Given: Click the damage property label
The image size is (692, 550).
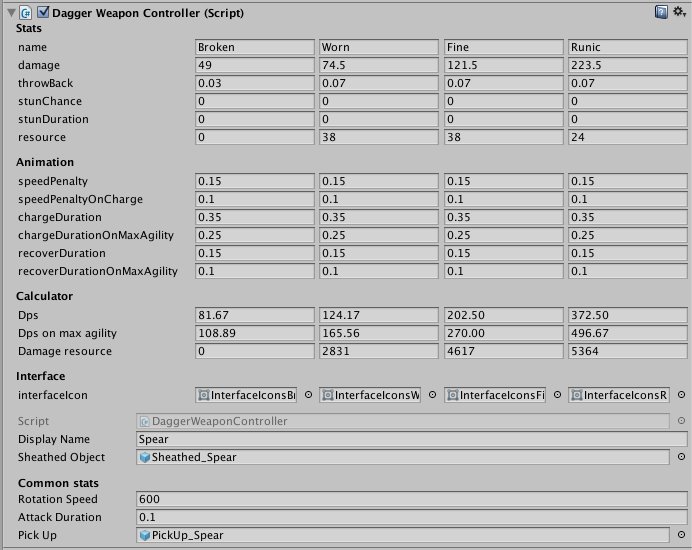Looking at the screenshot, I should coord(39,65).
